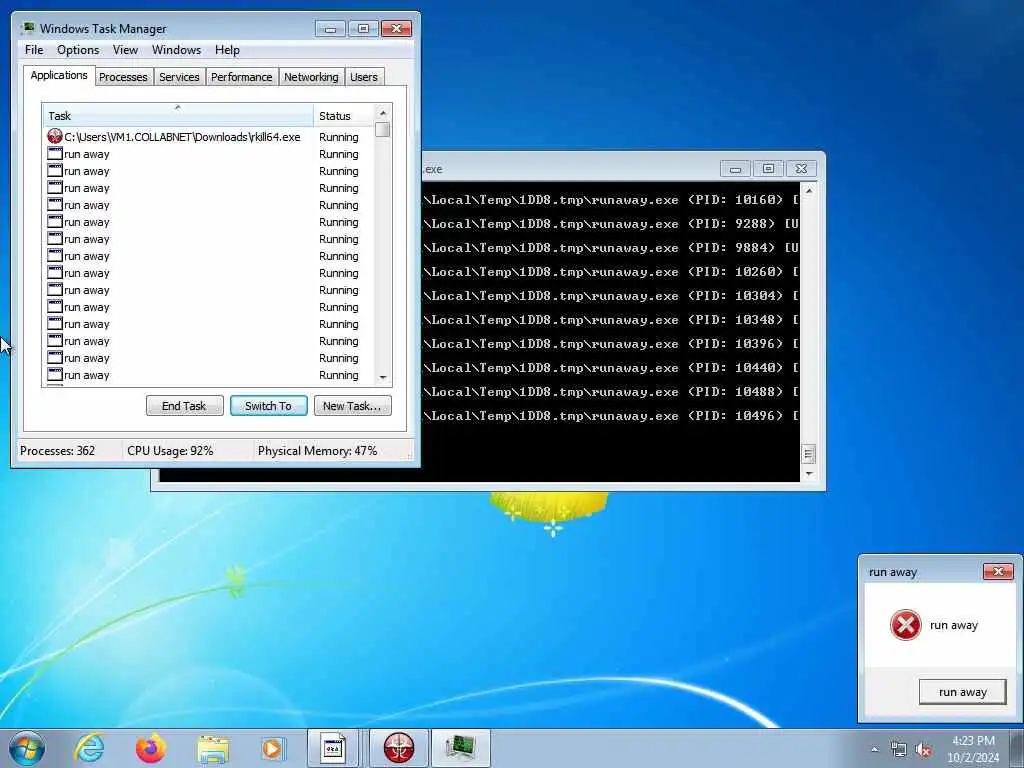1024x768 pixels.
Task: Click console line with PID 10496
Action: click(611, 416)
